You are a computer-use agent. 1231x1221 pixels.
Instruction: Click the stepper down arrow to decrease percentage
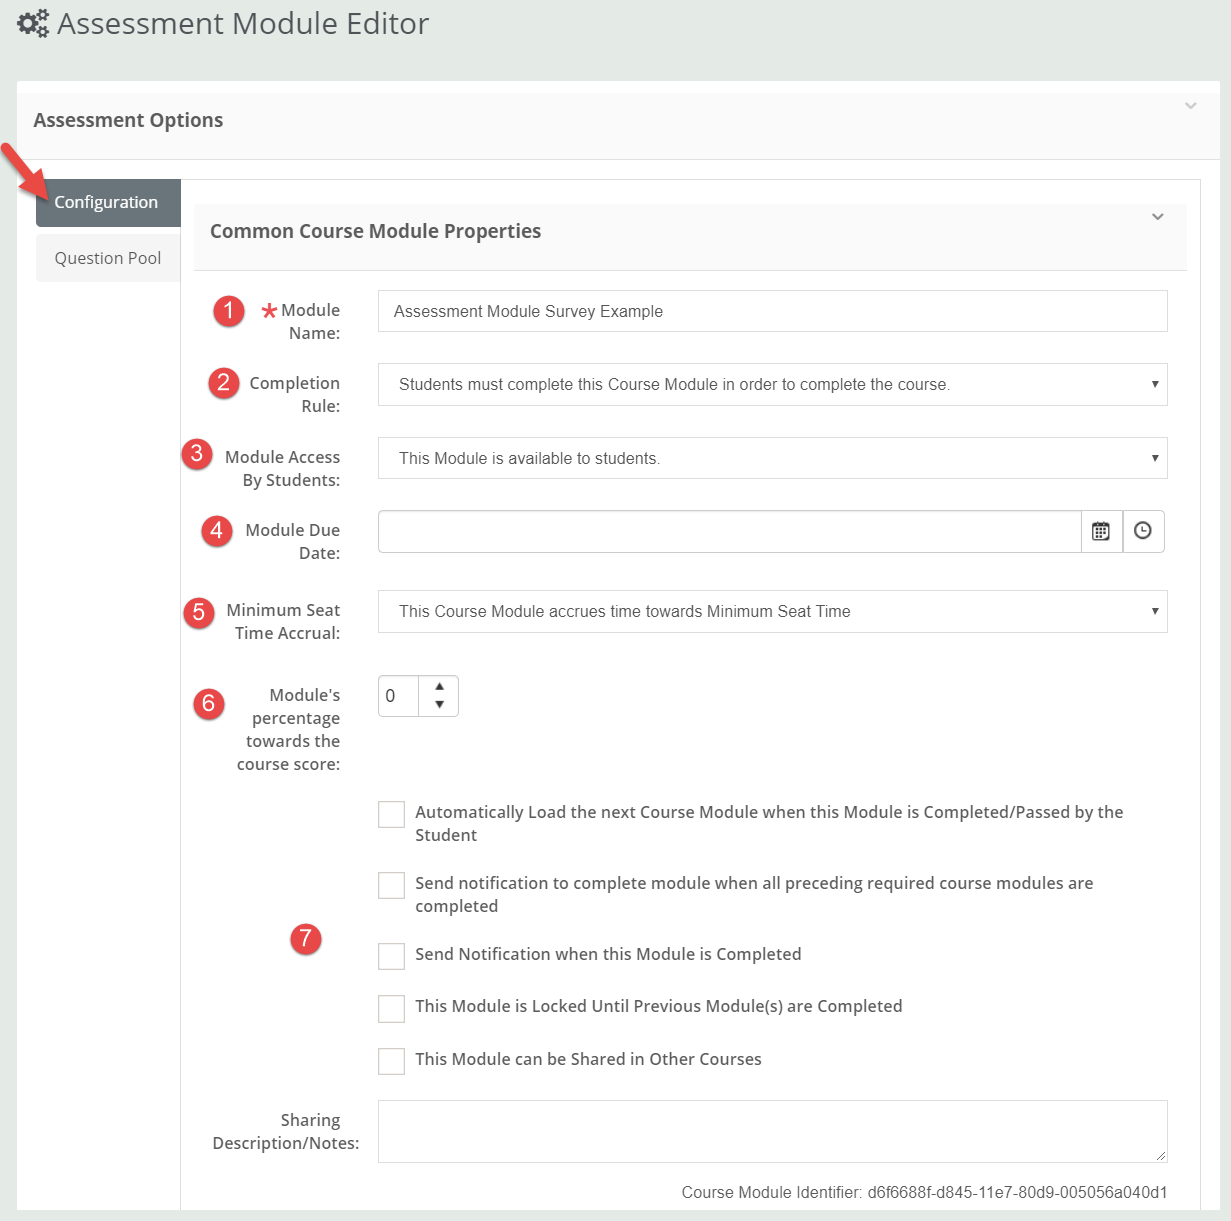[x=440, y=706]
